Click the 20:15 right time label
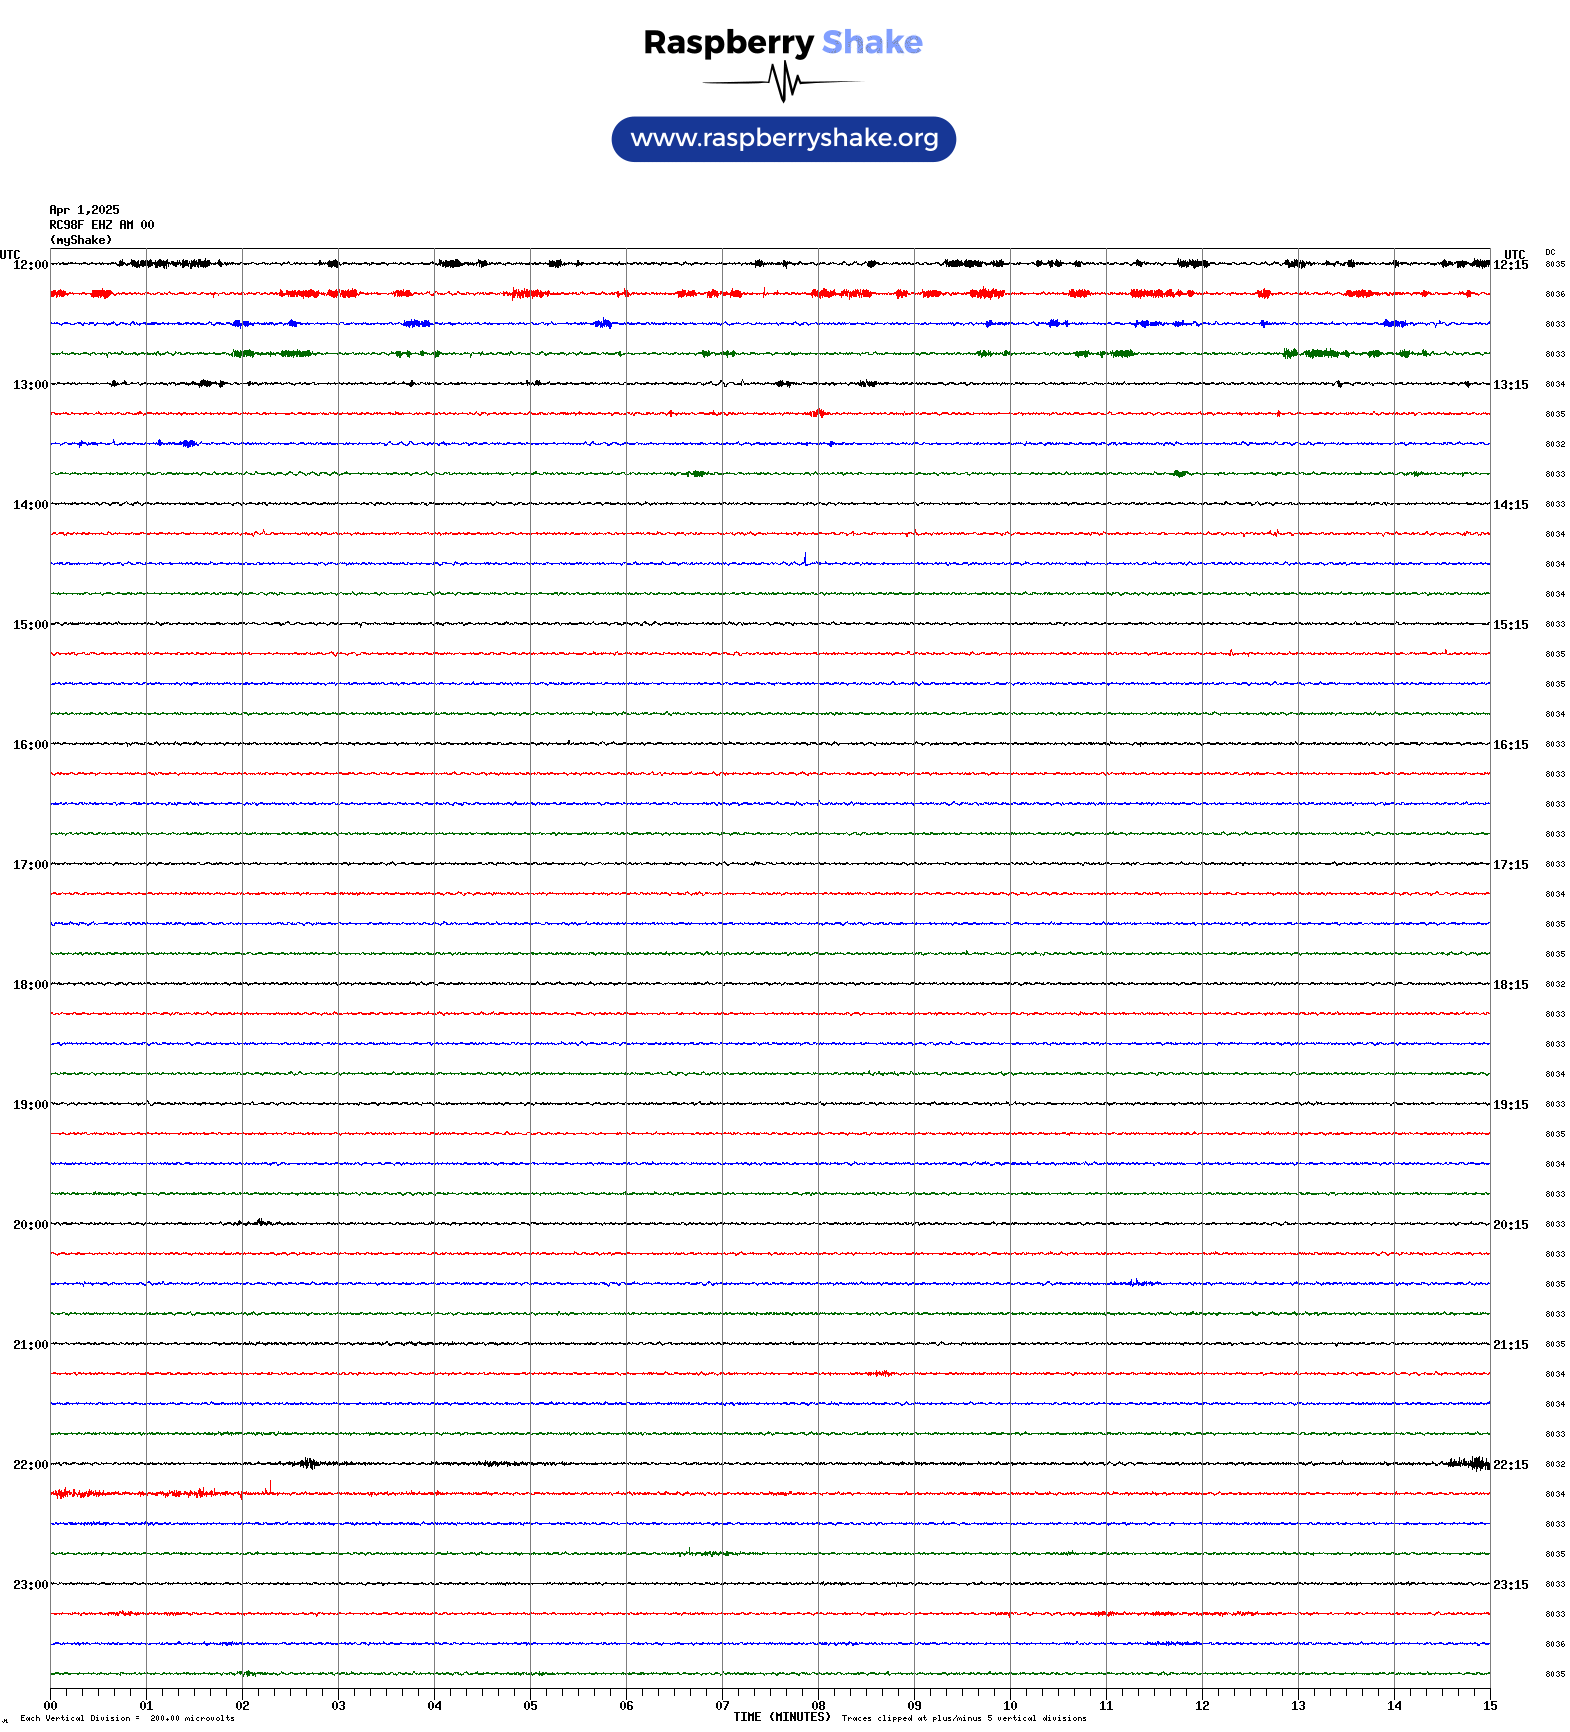The image size is (1570, 1732). pos(1511,1225)
